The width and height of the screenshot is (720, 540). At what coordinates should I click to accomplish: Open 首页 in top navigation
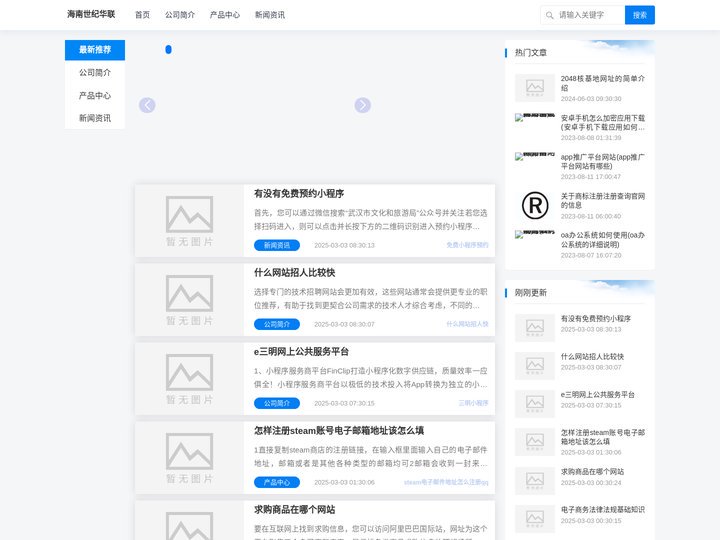point(142,15)
